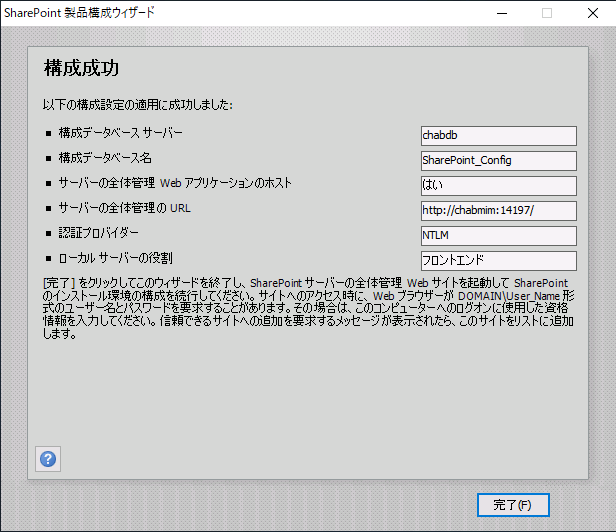
Task: Click the 以下の構成設定の適用に成功しました text
Action: pyautogui.click(x=138, y=105)
